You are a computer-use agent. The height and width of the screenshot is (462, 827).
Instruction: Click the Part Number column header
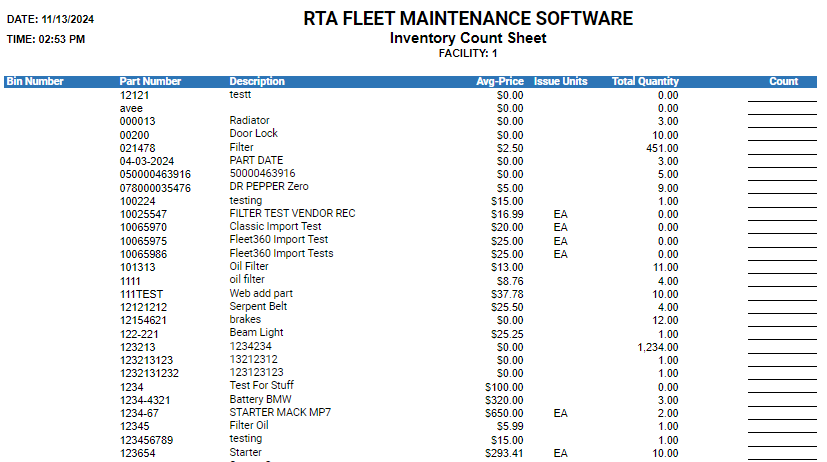point(150,82)
